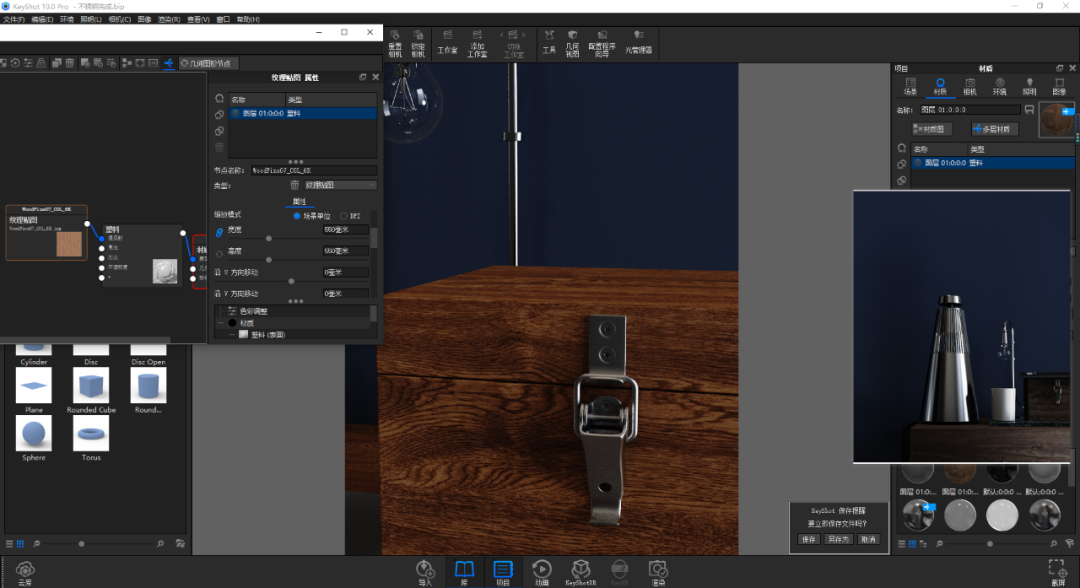
Task: Click refresh icon beside graph properties list
Action: click(x=219, y=98)
